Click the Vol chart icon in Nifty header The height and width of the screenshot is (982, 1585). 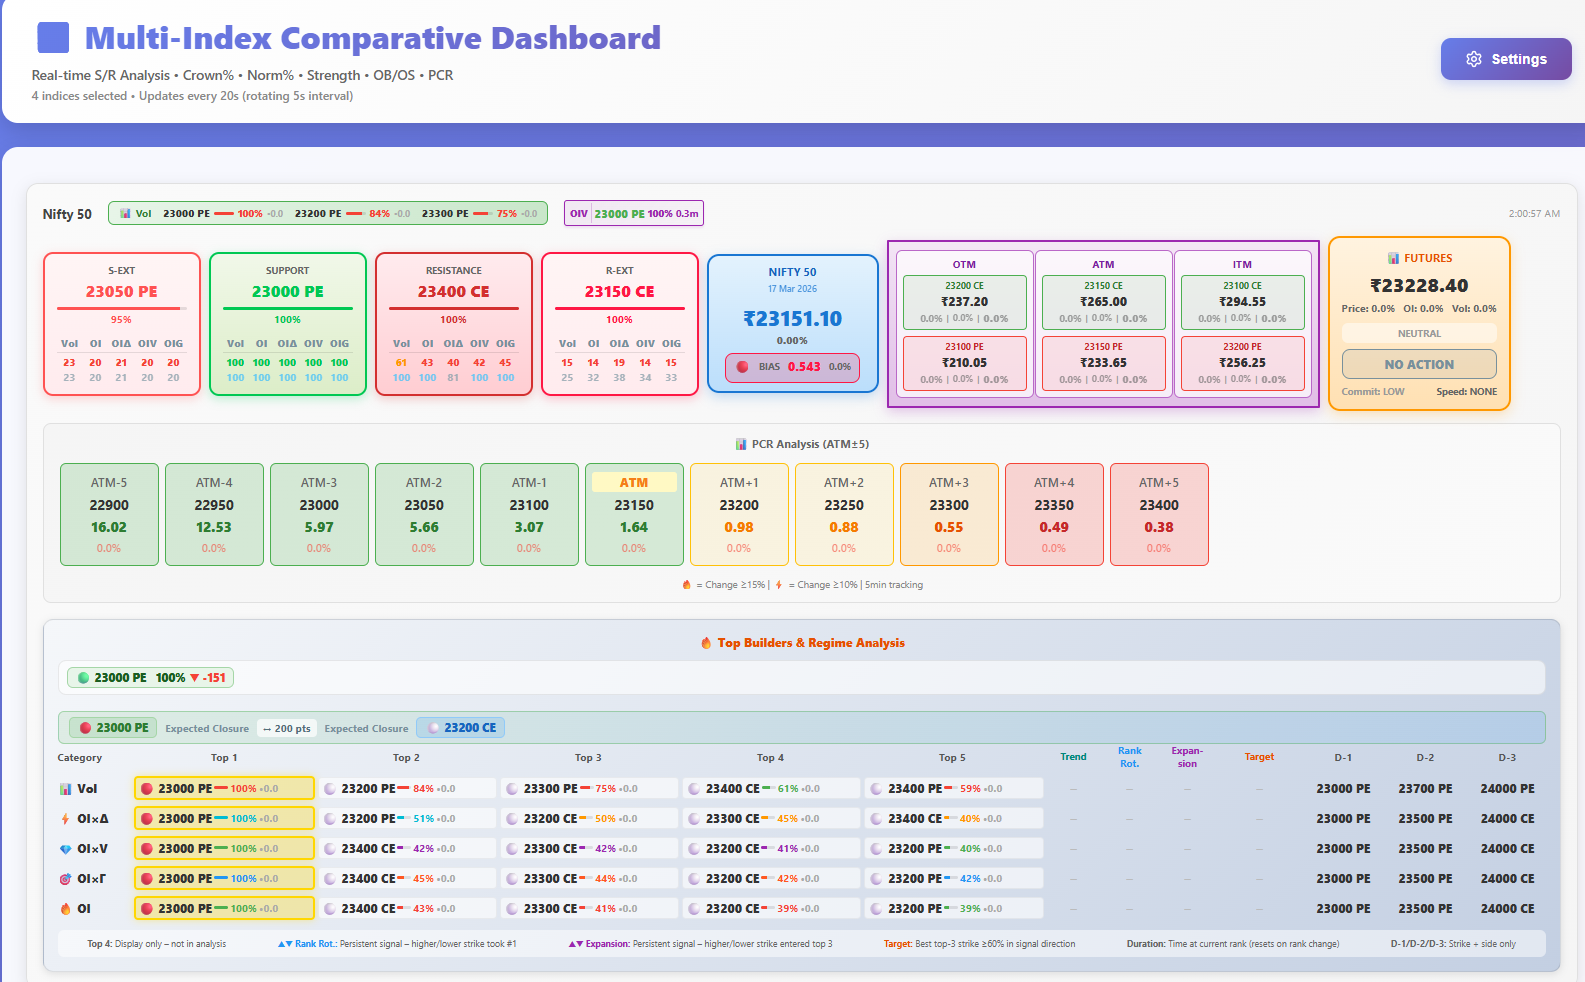125,213
